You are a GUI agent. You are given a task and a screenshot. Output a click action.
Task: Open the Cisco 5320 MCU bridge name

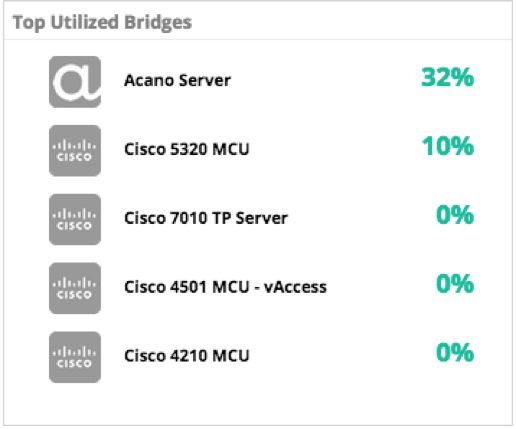point(187,149)
